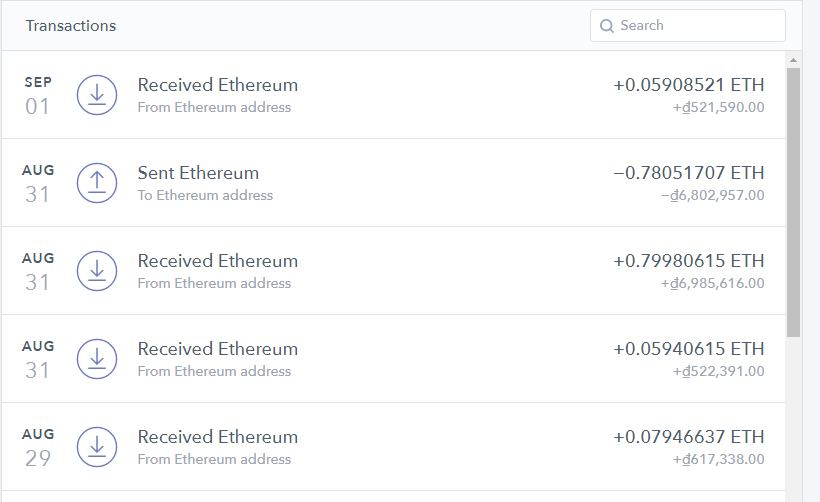Viewport: 820px width, 502px height.
Task: Click the +0.07946637 ETH amount
Action: click(688, 437)
